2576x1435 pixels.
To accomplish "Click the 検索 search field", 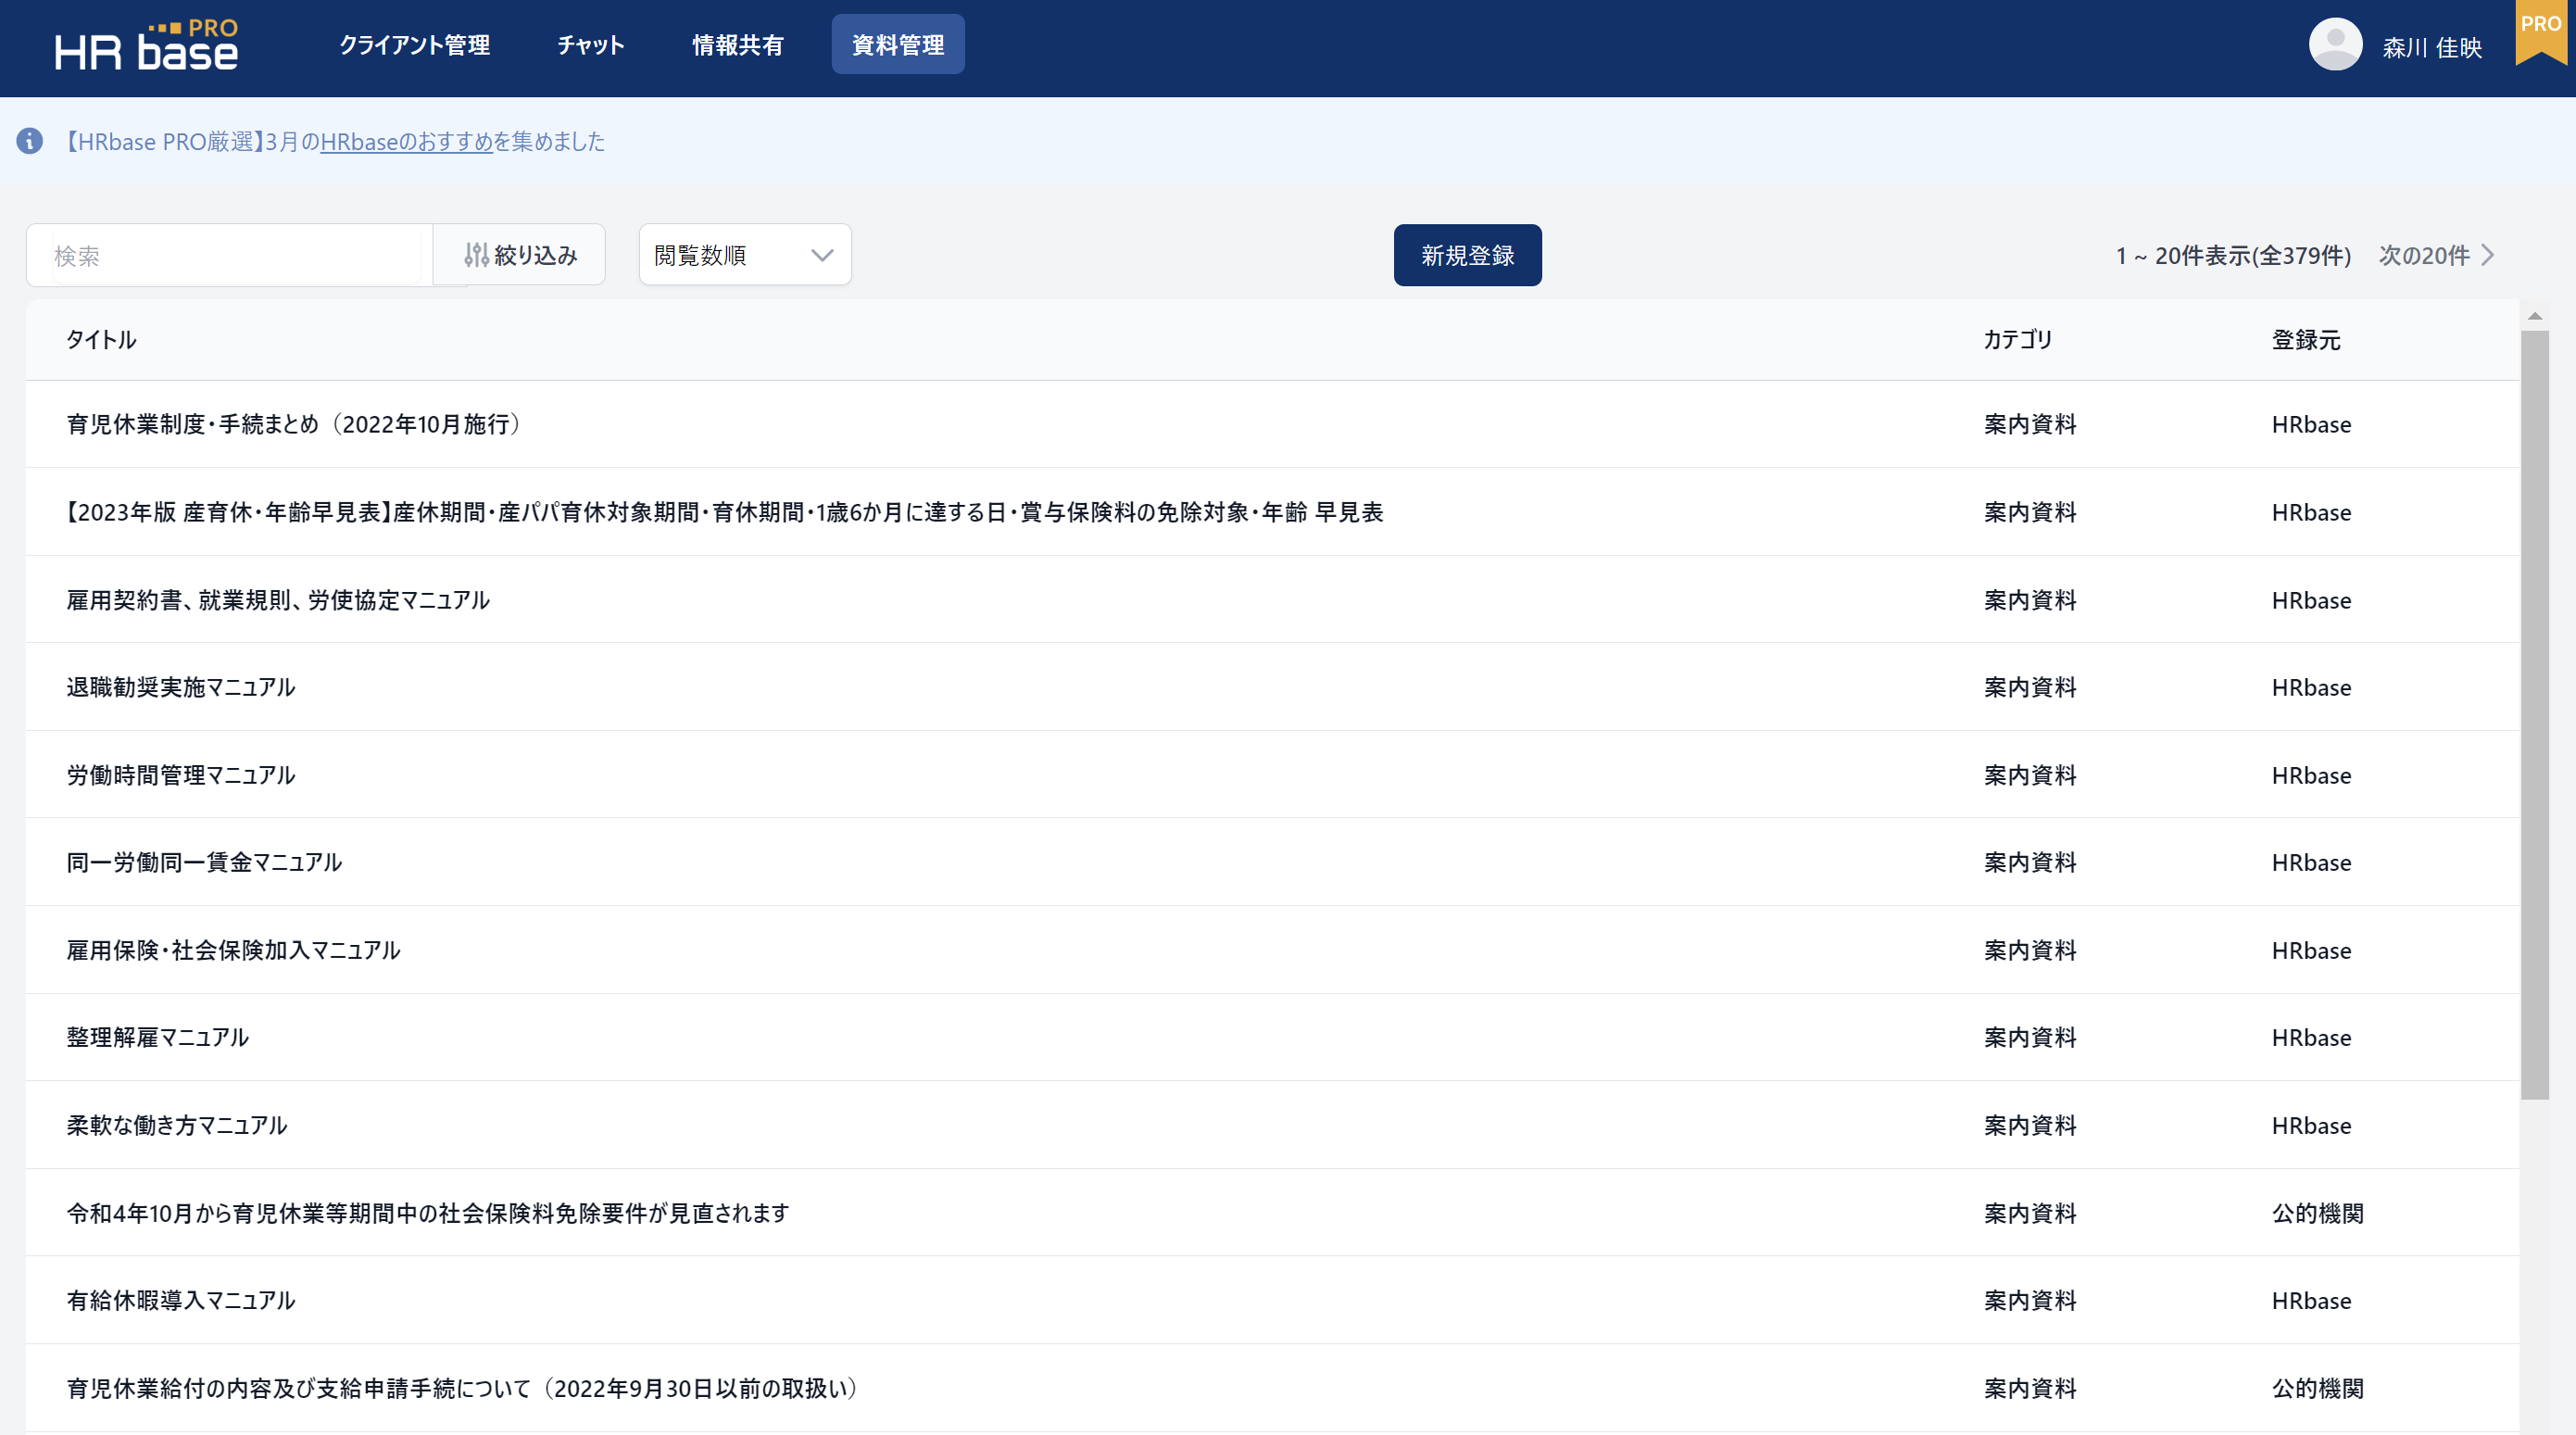I will (235, 256).
